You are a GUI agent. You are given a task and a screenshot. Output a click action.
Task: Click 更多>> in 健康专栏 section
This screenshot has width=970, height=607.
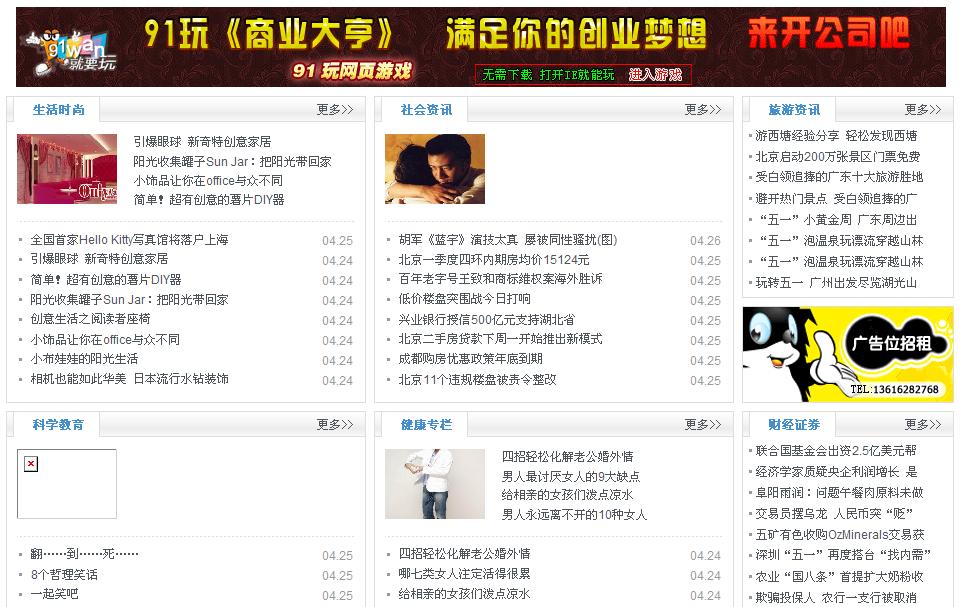(703, 424)
